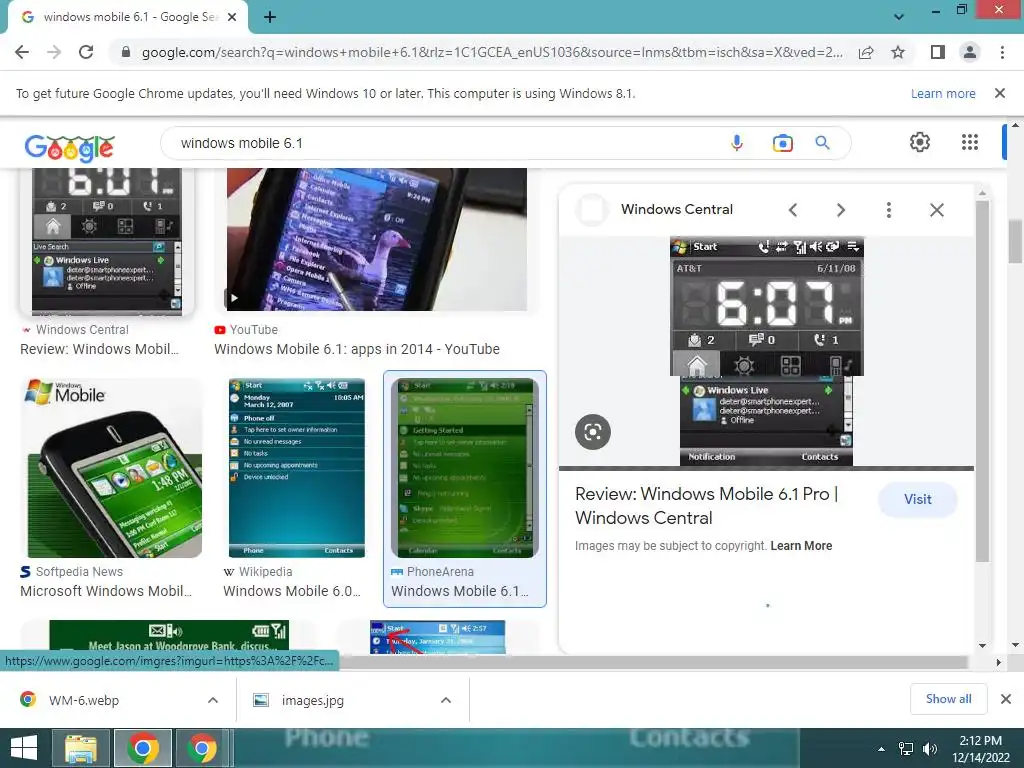Dismiss the Chrome update notification bar
Screen dimensions: 1024x768
point(999,93)
